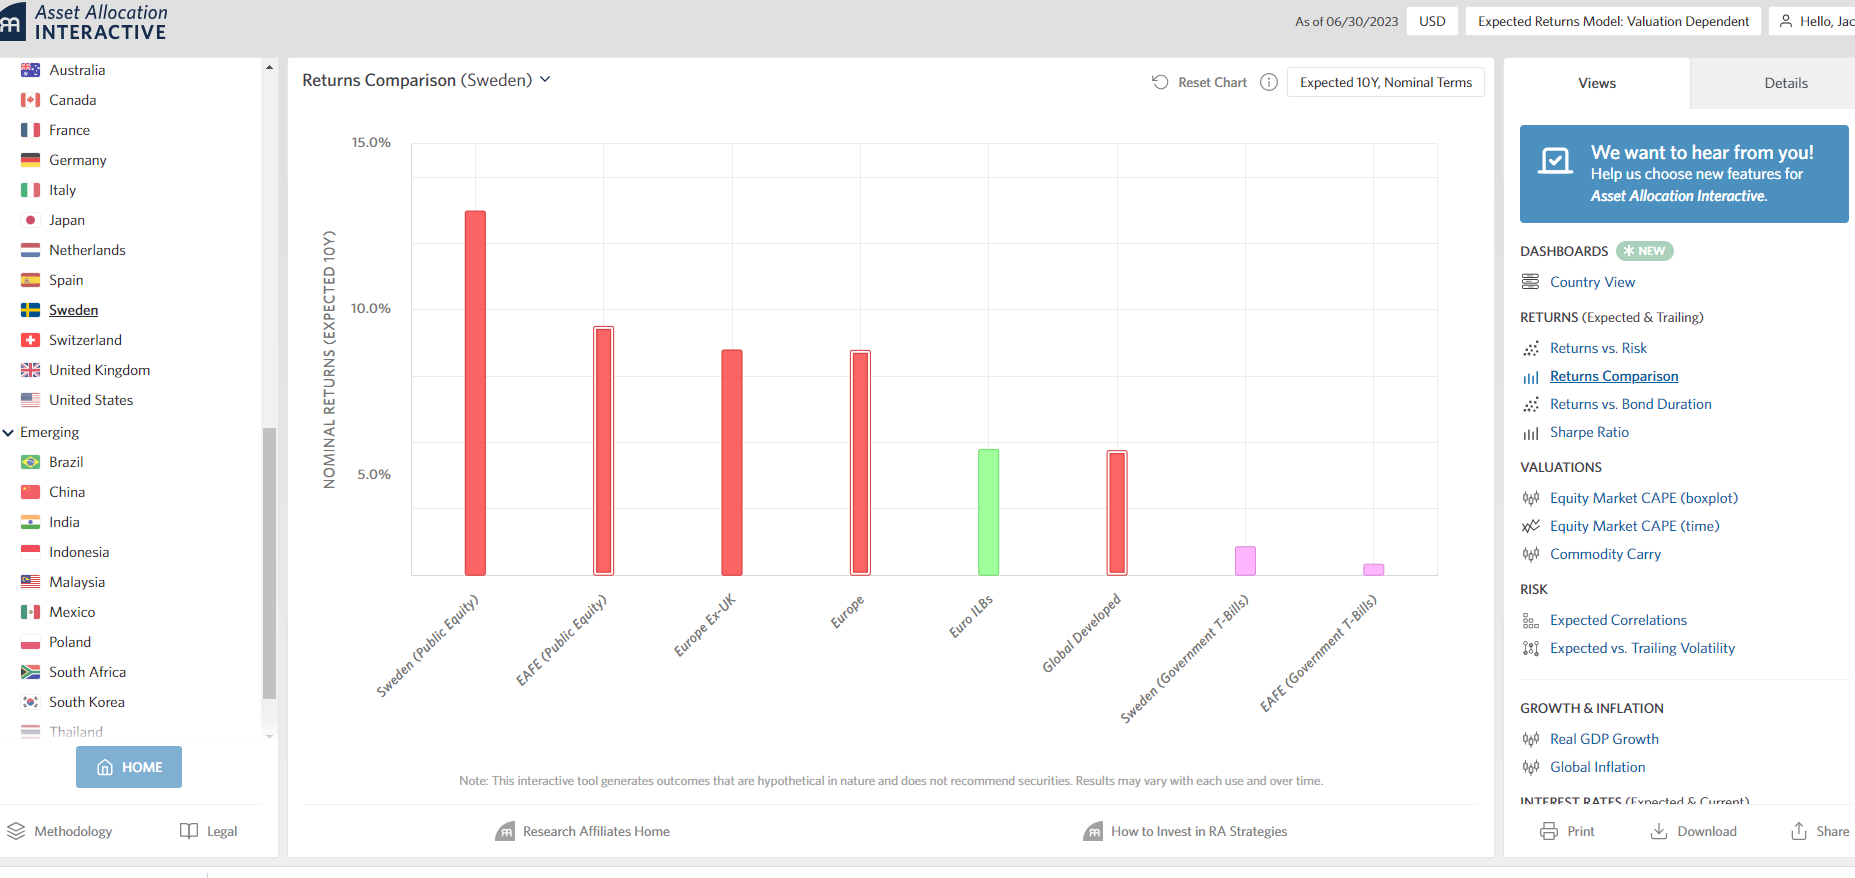Select the Views tab
1855x878 pixels.
pos(1596,83)
